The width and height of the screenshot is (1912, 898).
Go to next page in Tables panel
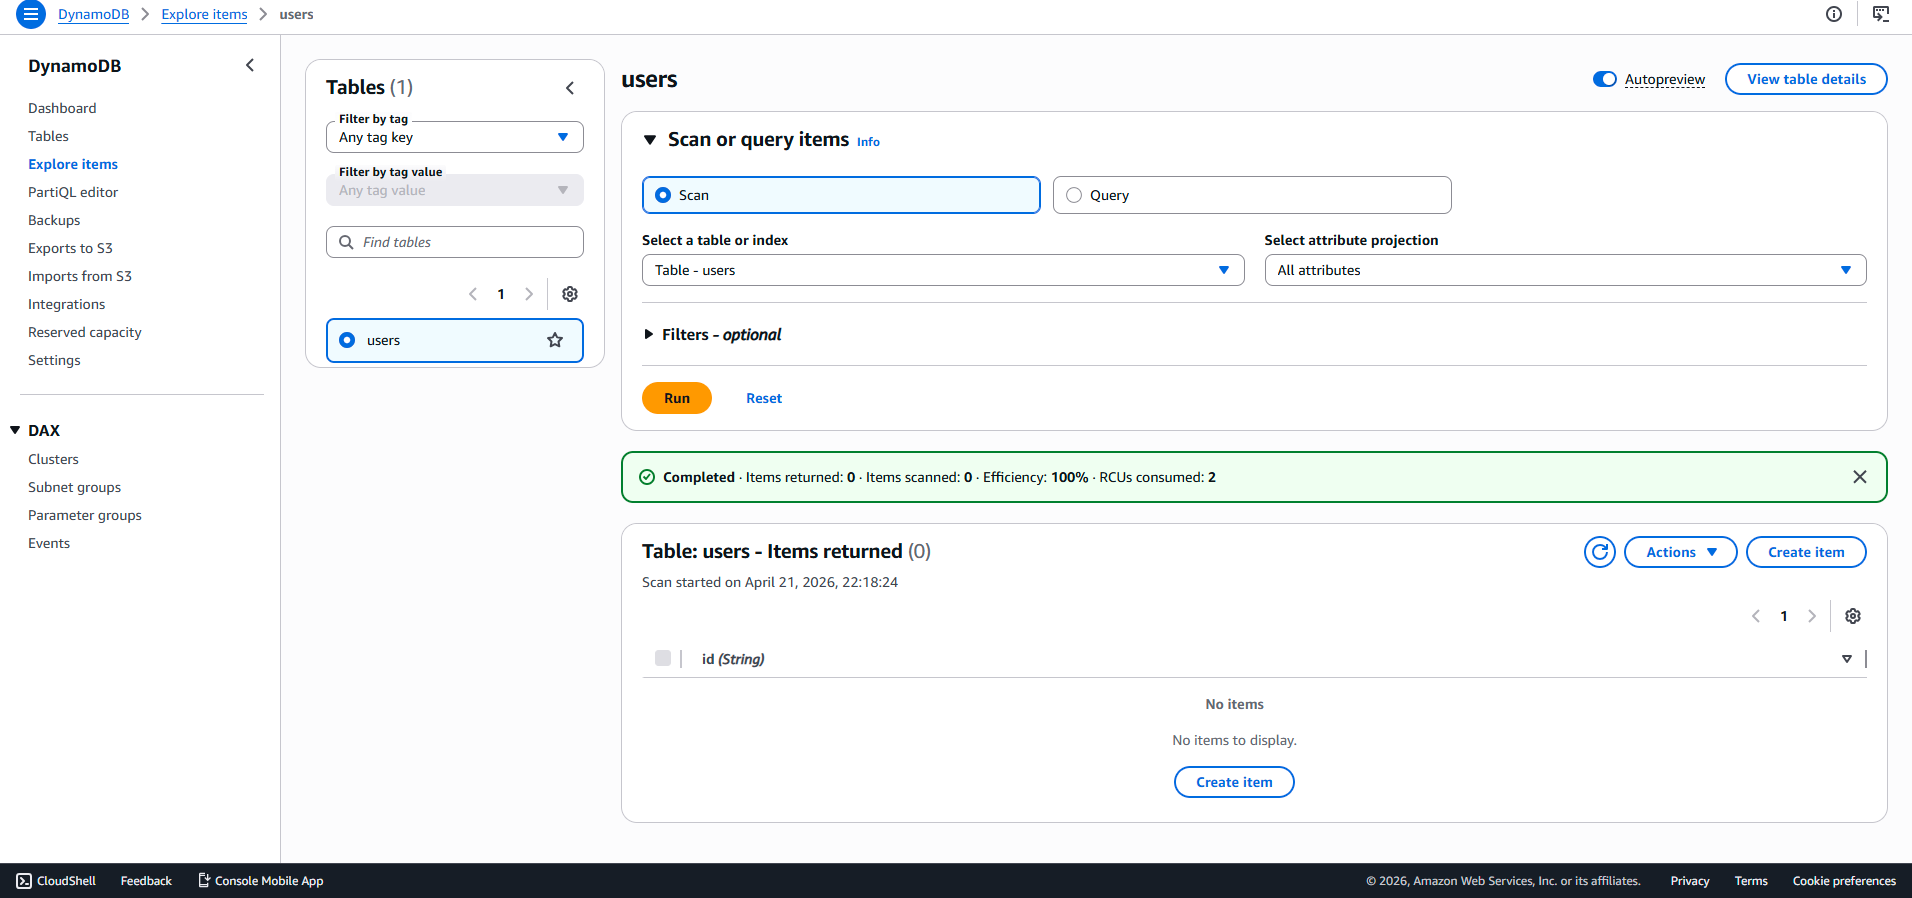529,294
